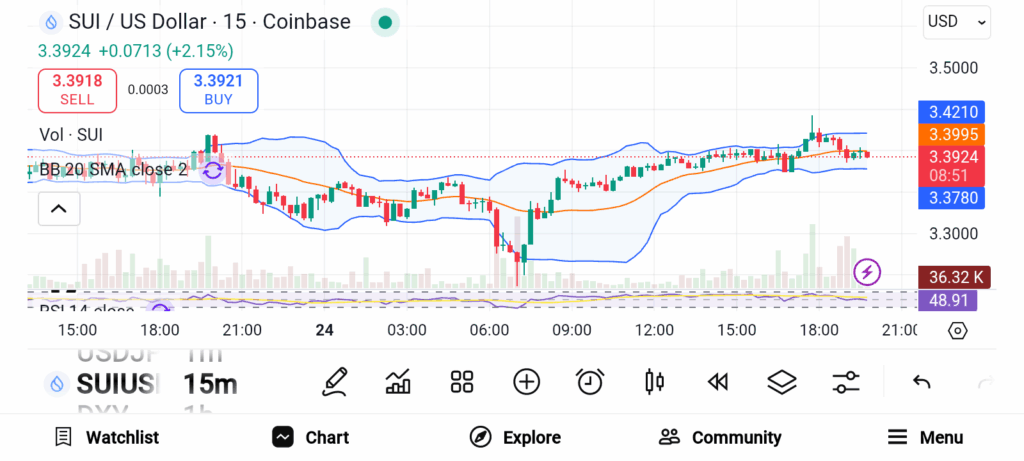1024x461 pixels.
Task: Create an alert with clock icon
Action: [x=590, y=381]
